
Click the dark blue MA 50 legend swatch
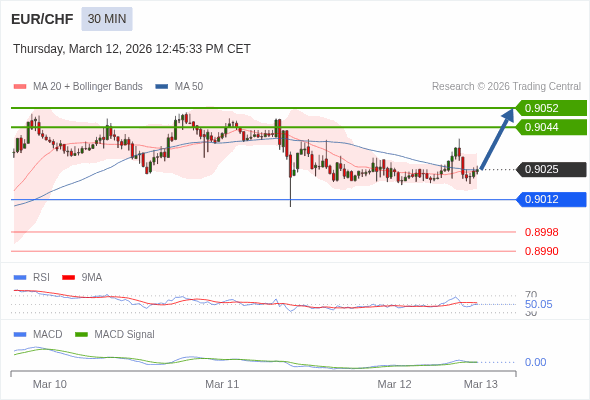click(x=162, y=87)
